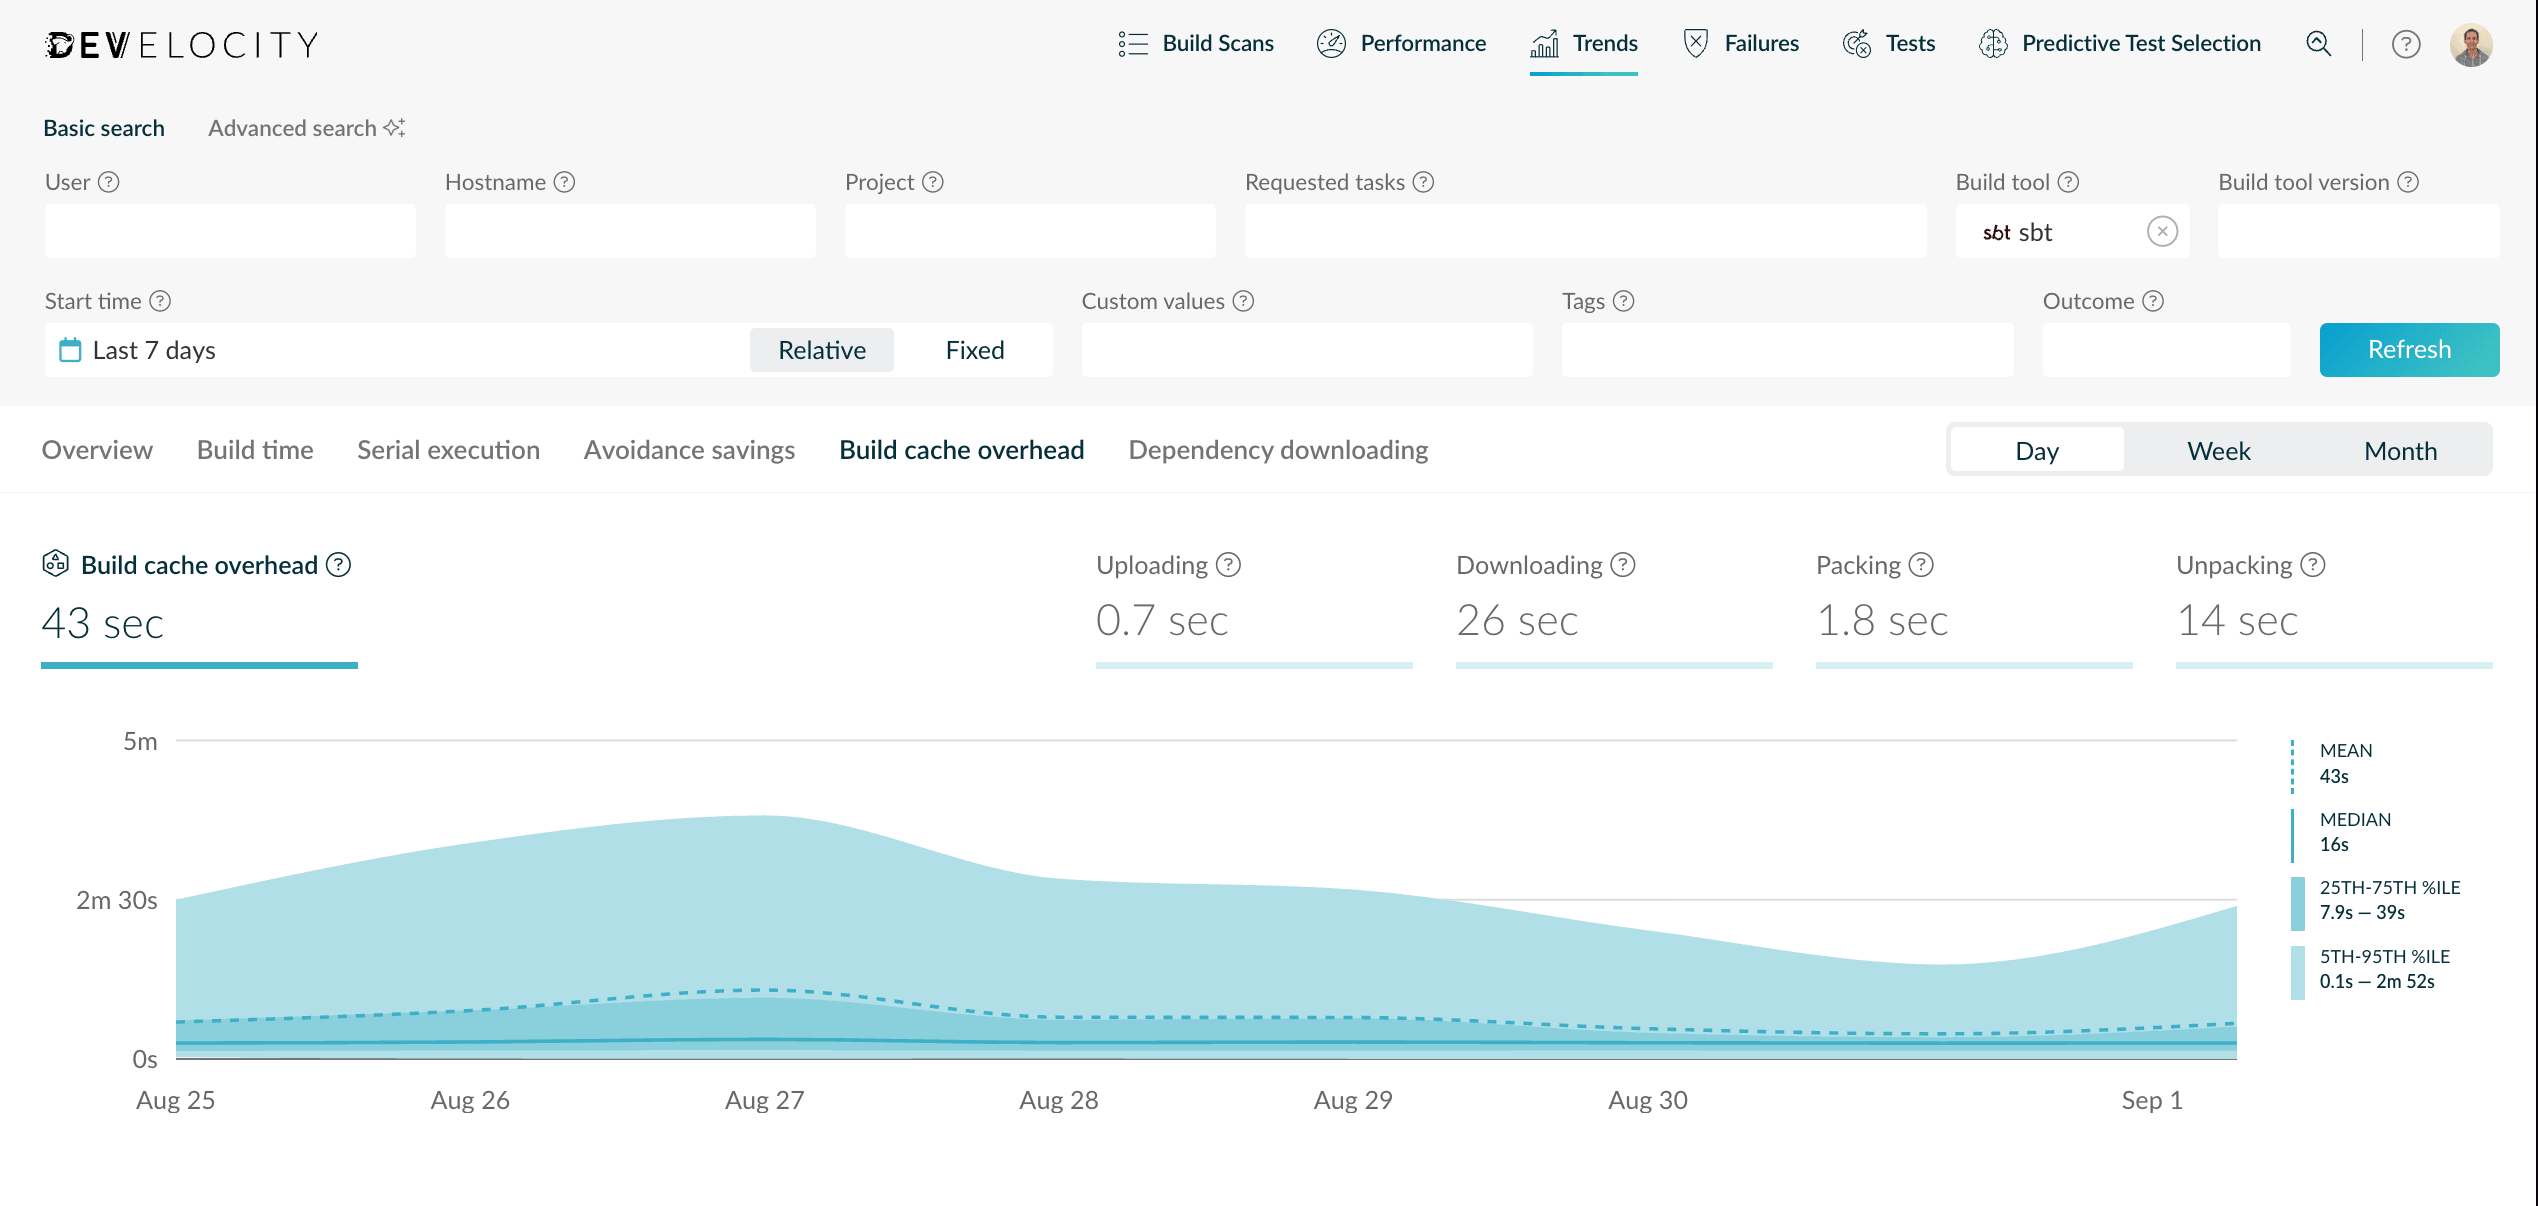Click the search magnifier icon
2538x1206 pixels.
click(x=2318, y=44)
